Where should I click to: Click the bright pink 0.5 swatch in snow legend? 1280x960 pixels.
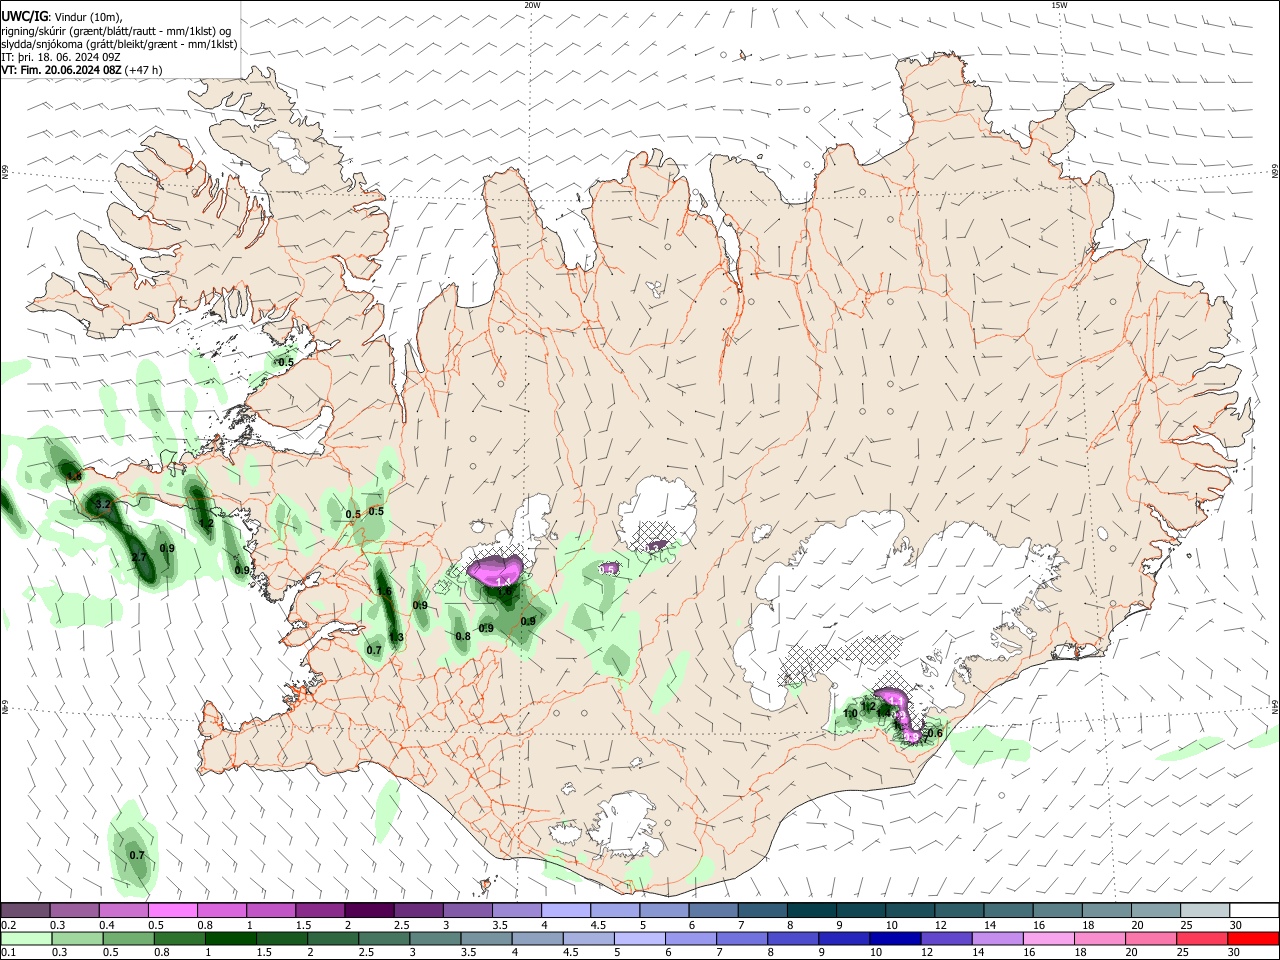[x=173, y=910]
